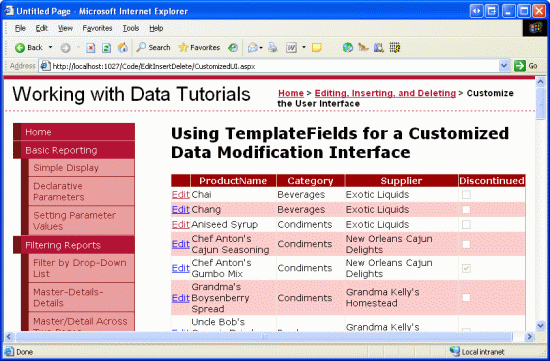Open the Favorites menu in menu bar
This screenshot has height=361, width=550.
(x=97, y=28)
